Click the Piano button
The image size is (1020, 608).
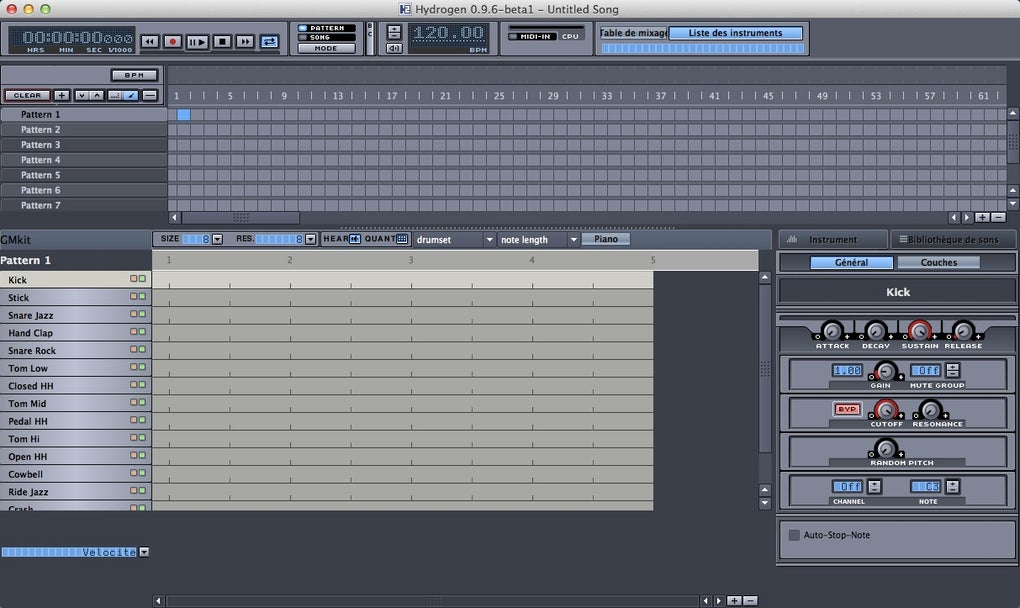[x=606, y=239]
